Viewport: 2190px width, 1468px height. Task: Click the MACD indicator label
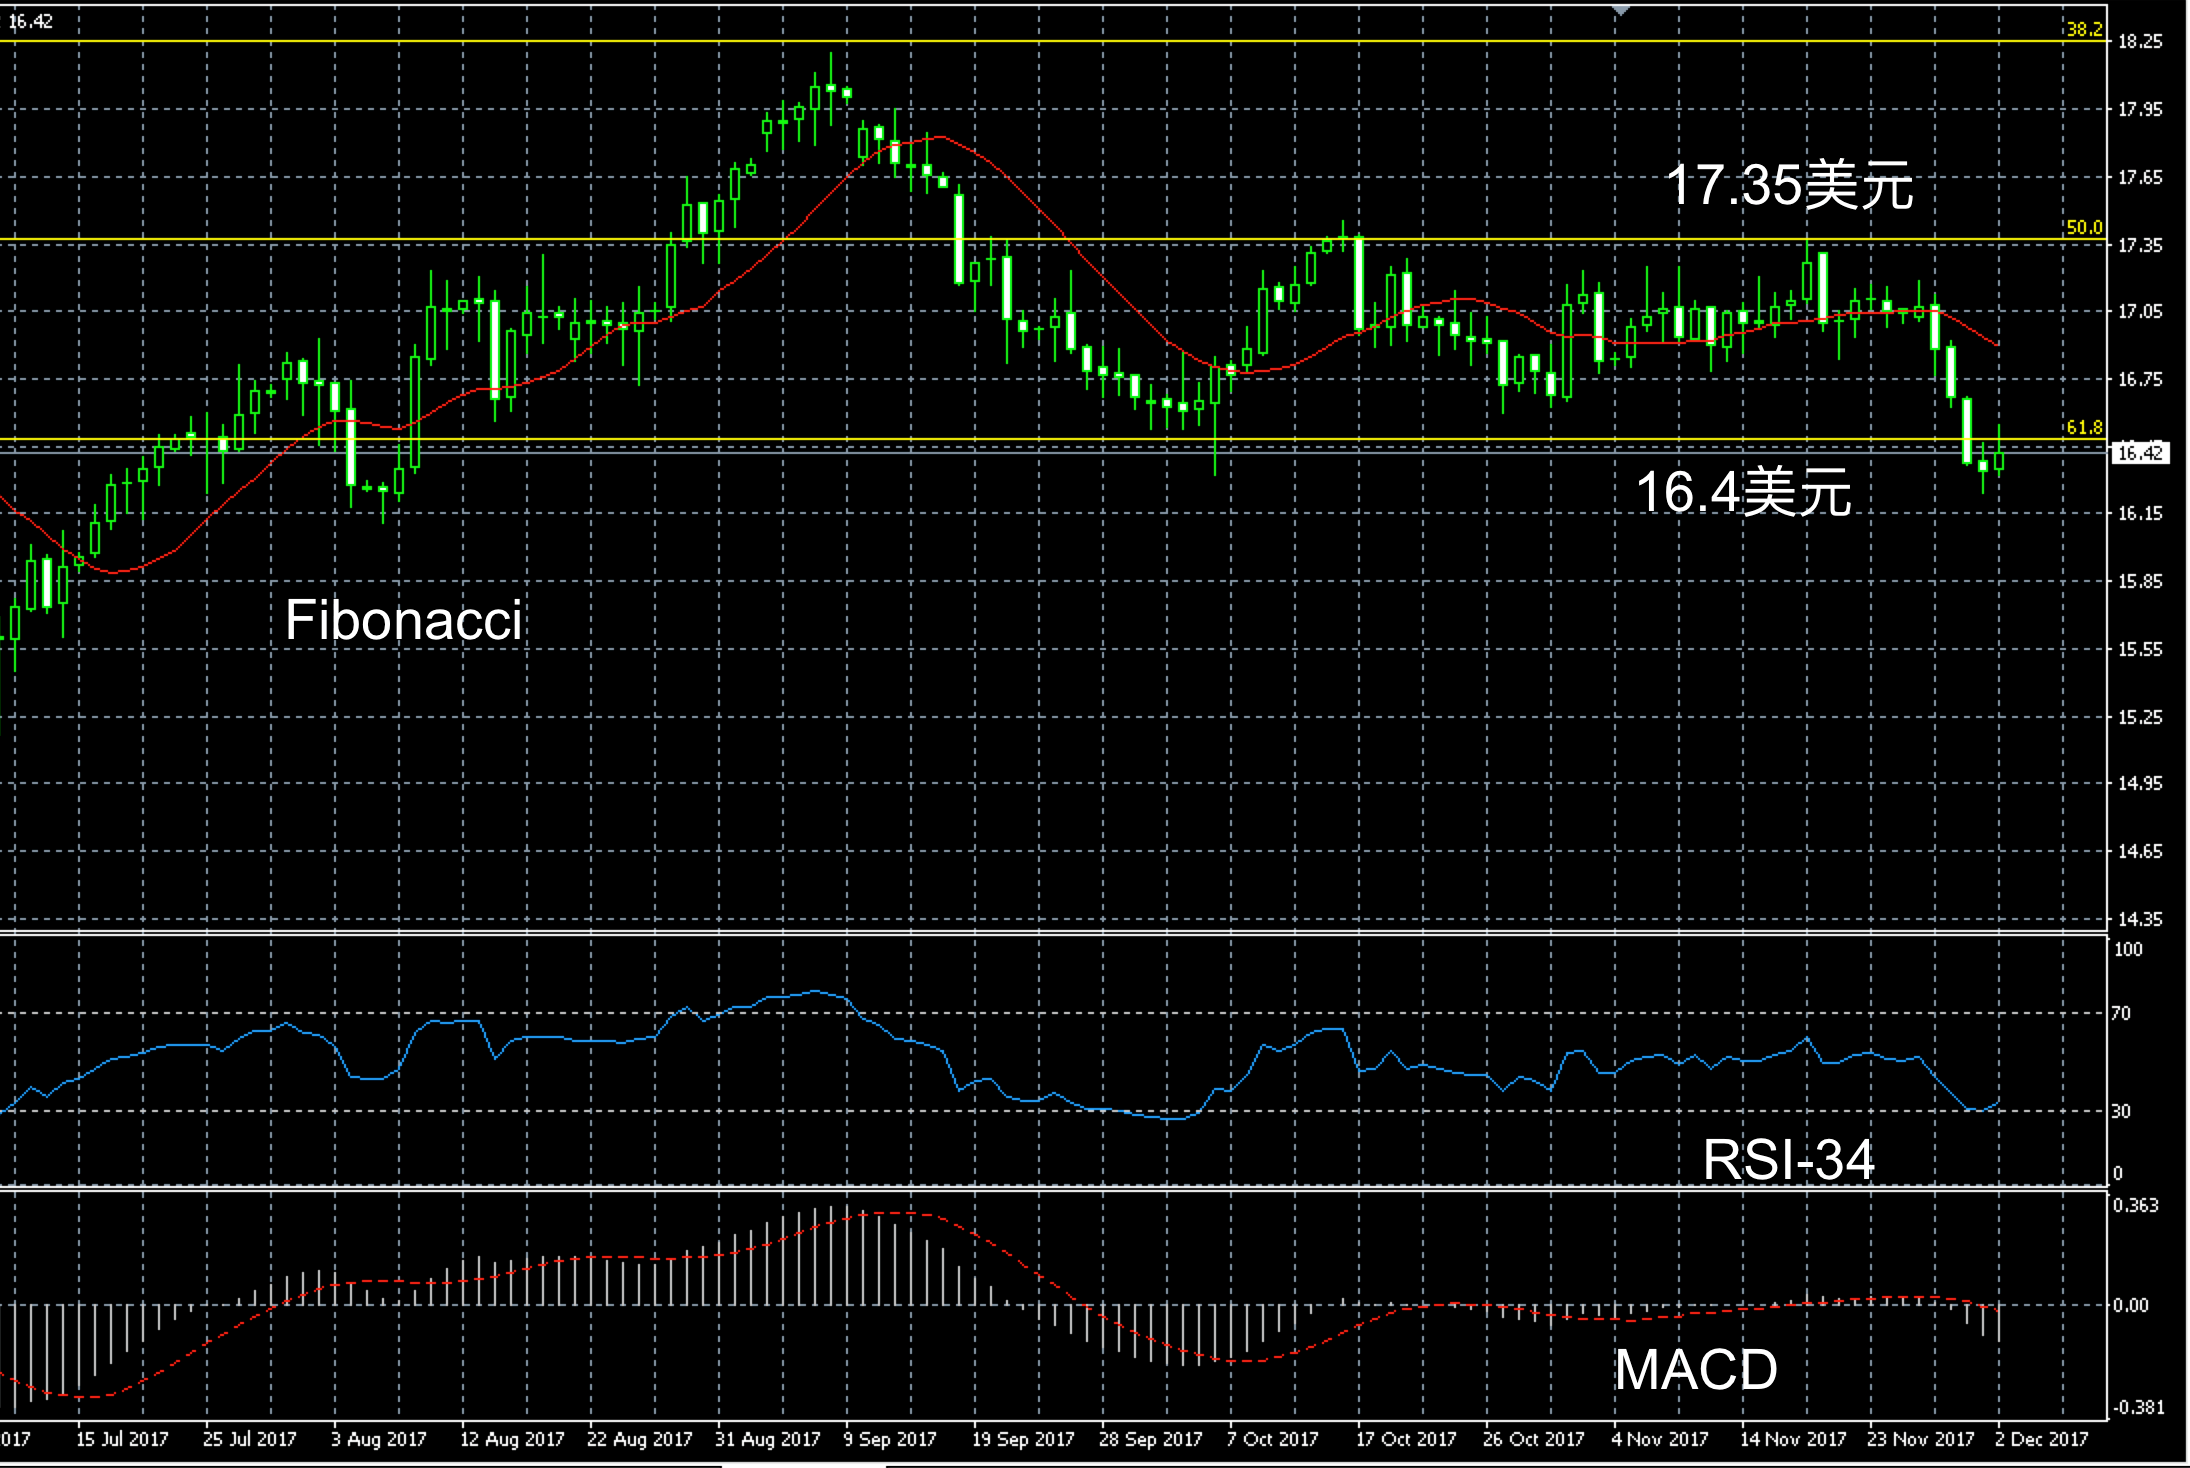pyautogui.click(x=1696, y=1369)
